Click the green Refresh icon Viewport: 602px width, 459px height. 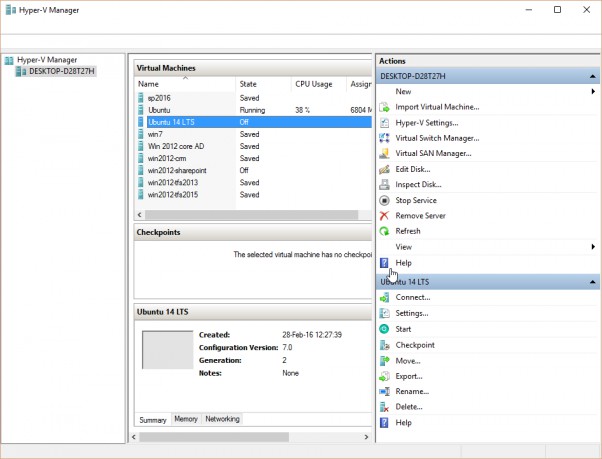[x=384, y=231]
